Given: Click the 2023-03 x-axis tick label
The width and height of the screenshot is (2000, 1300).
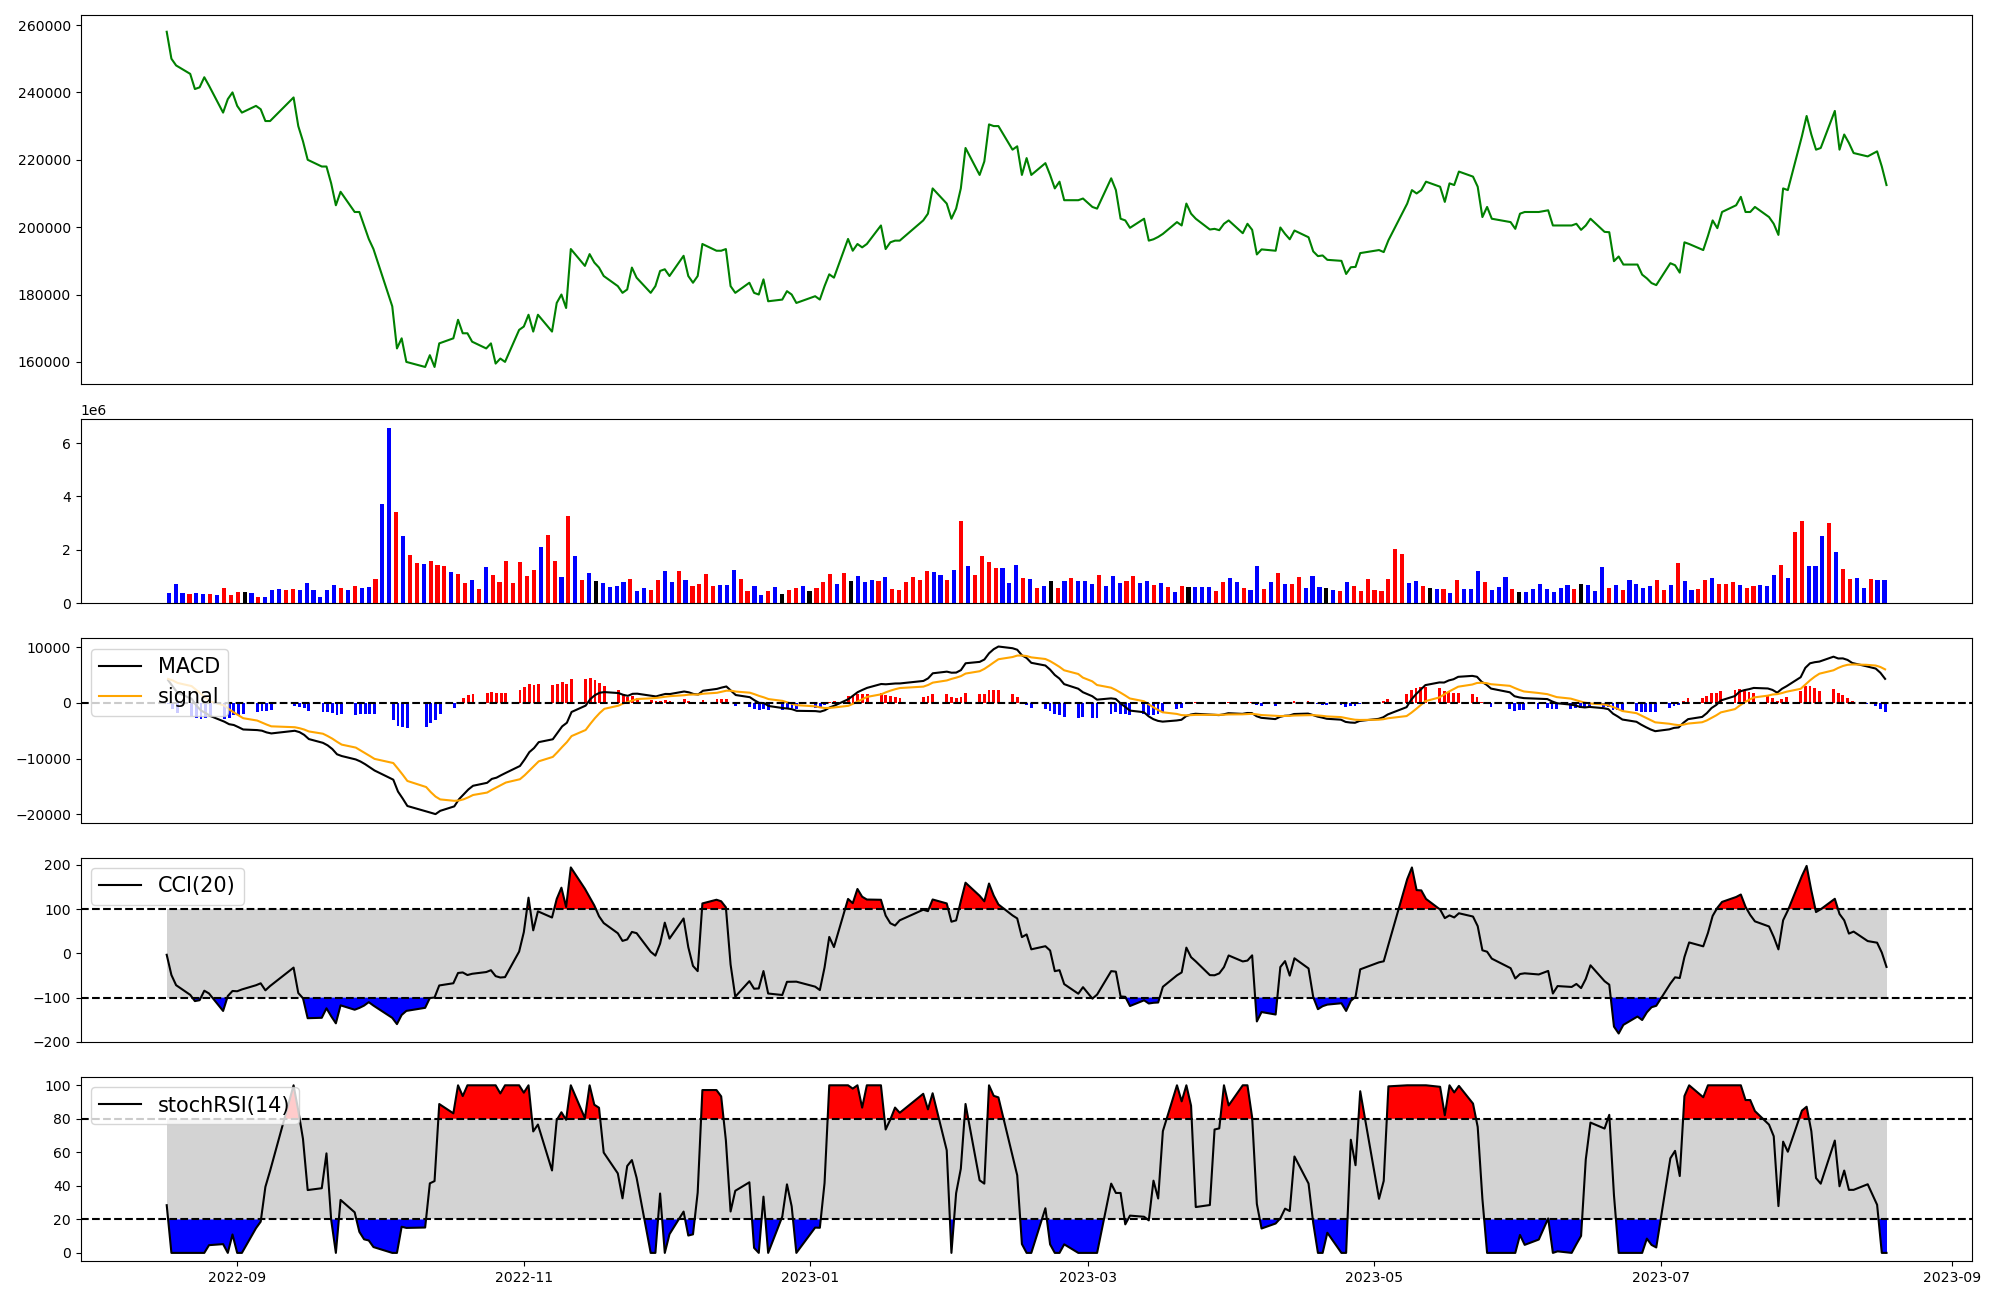Looking at the screenshot, I should tap(1087, 1277).
